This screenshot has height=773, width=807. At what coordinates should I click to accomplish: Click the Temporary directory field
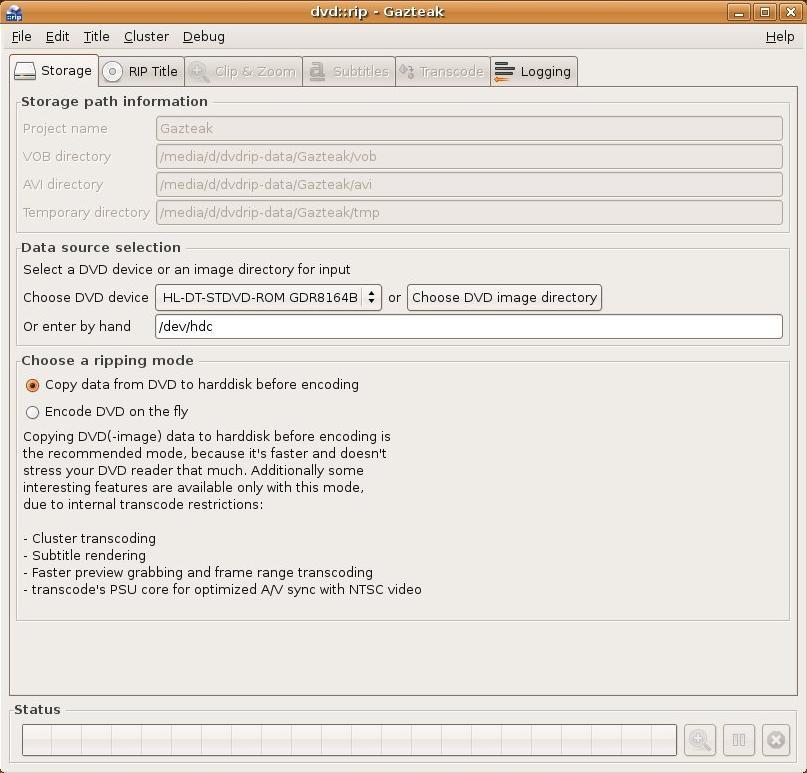[469, 212]
